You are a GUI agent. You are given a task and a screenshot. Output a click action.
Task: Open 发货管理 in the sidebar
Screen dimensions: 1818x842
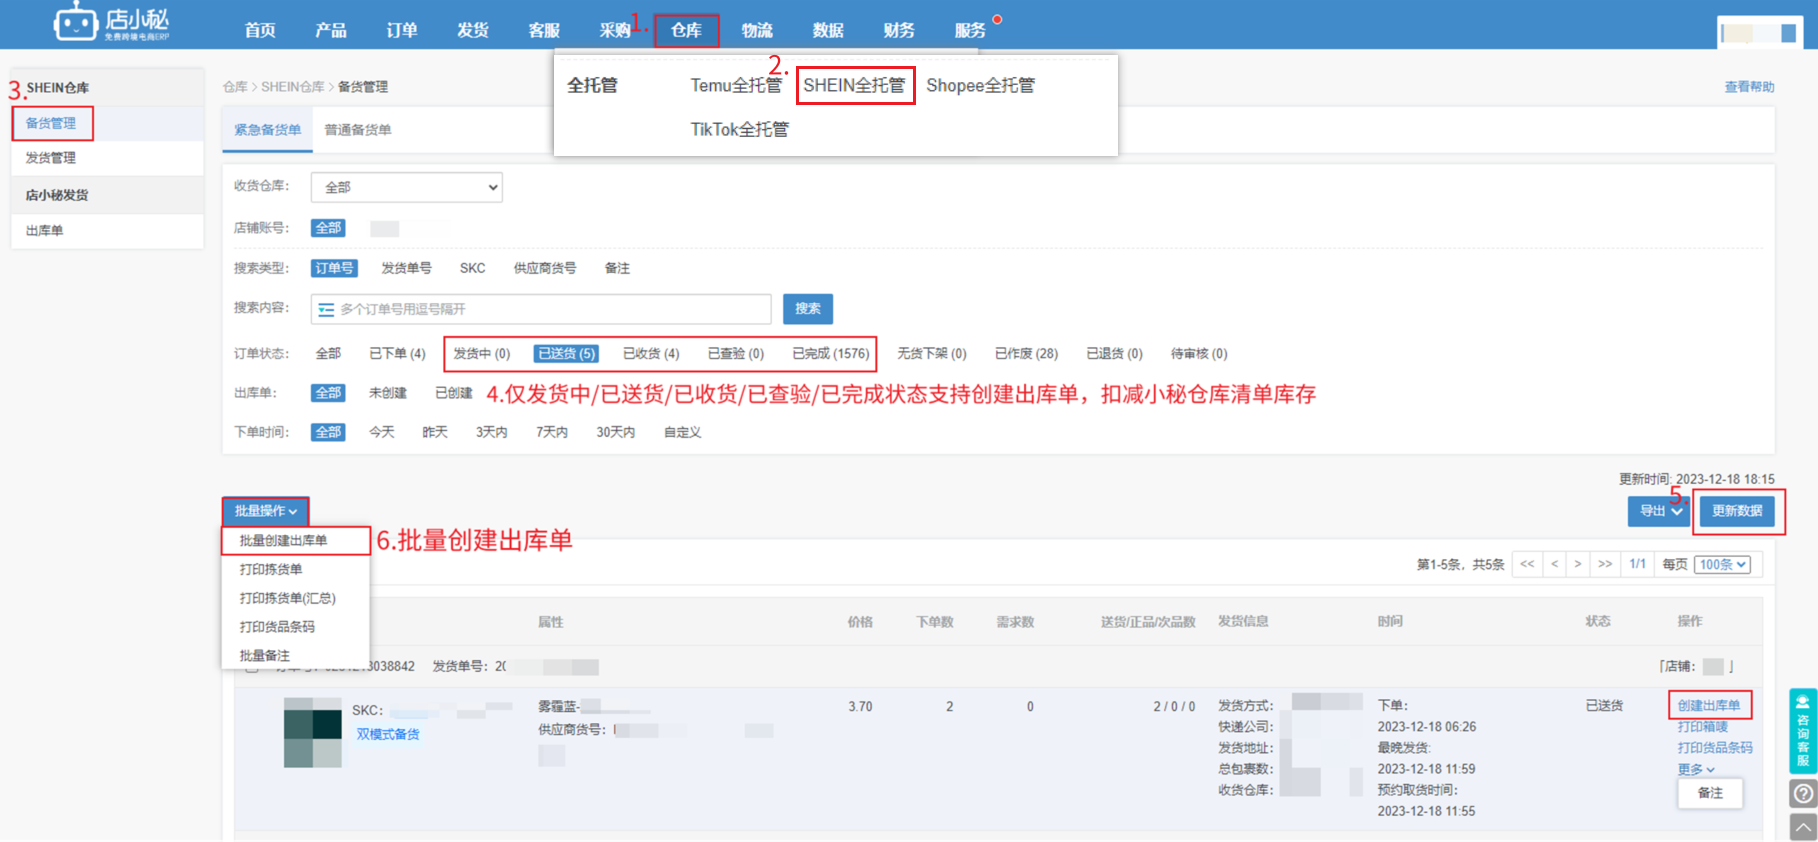tap(51, 158)
